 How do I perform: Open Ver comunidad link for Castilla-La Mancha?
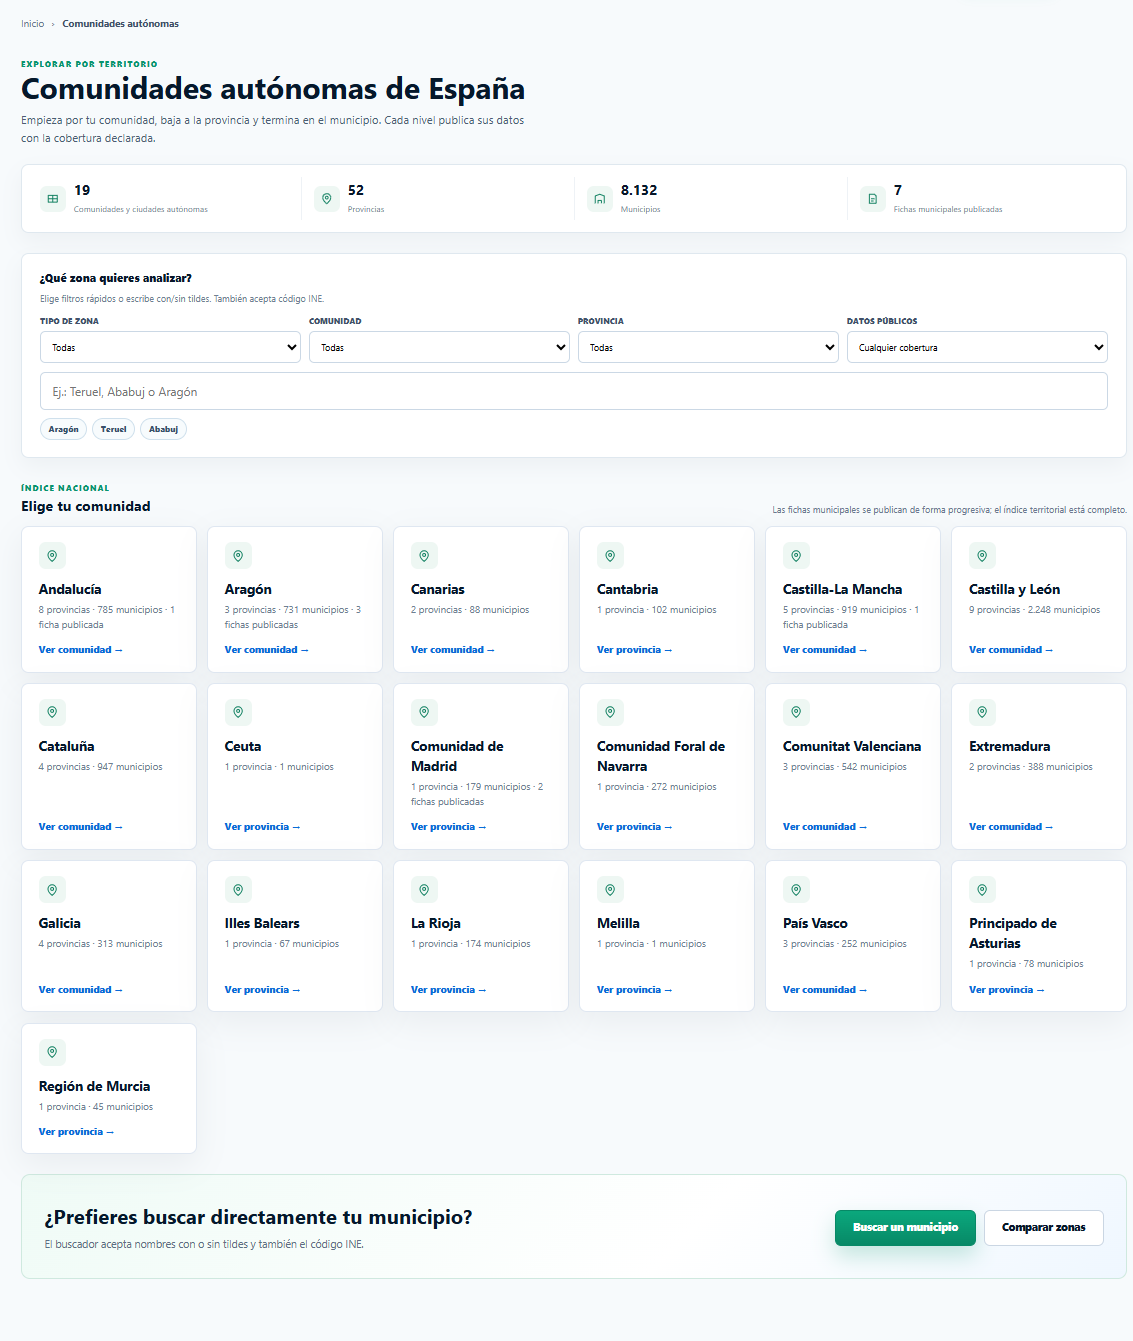(x=825, y=650)
